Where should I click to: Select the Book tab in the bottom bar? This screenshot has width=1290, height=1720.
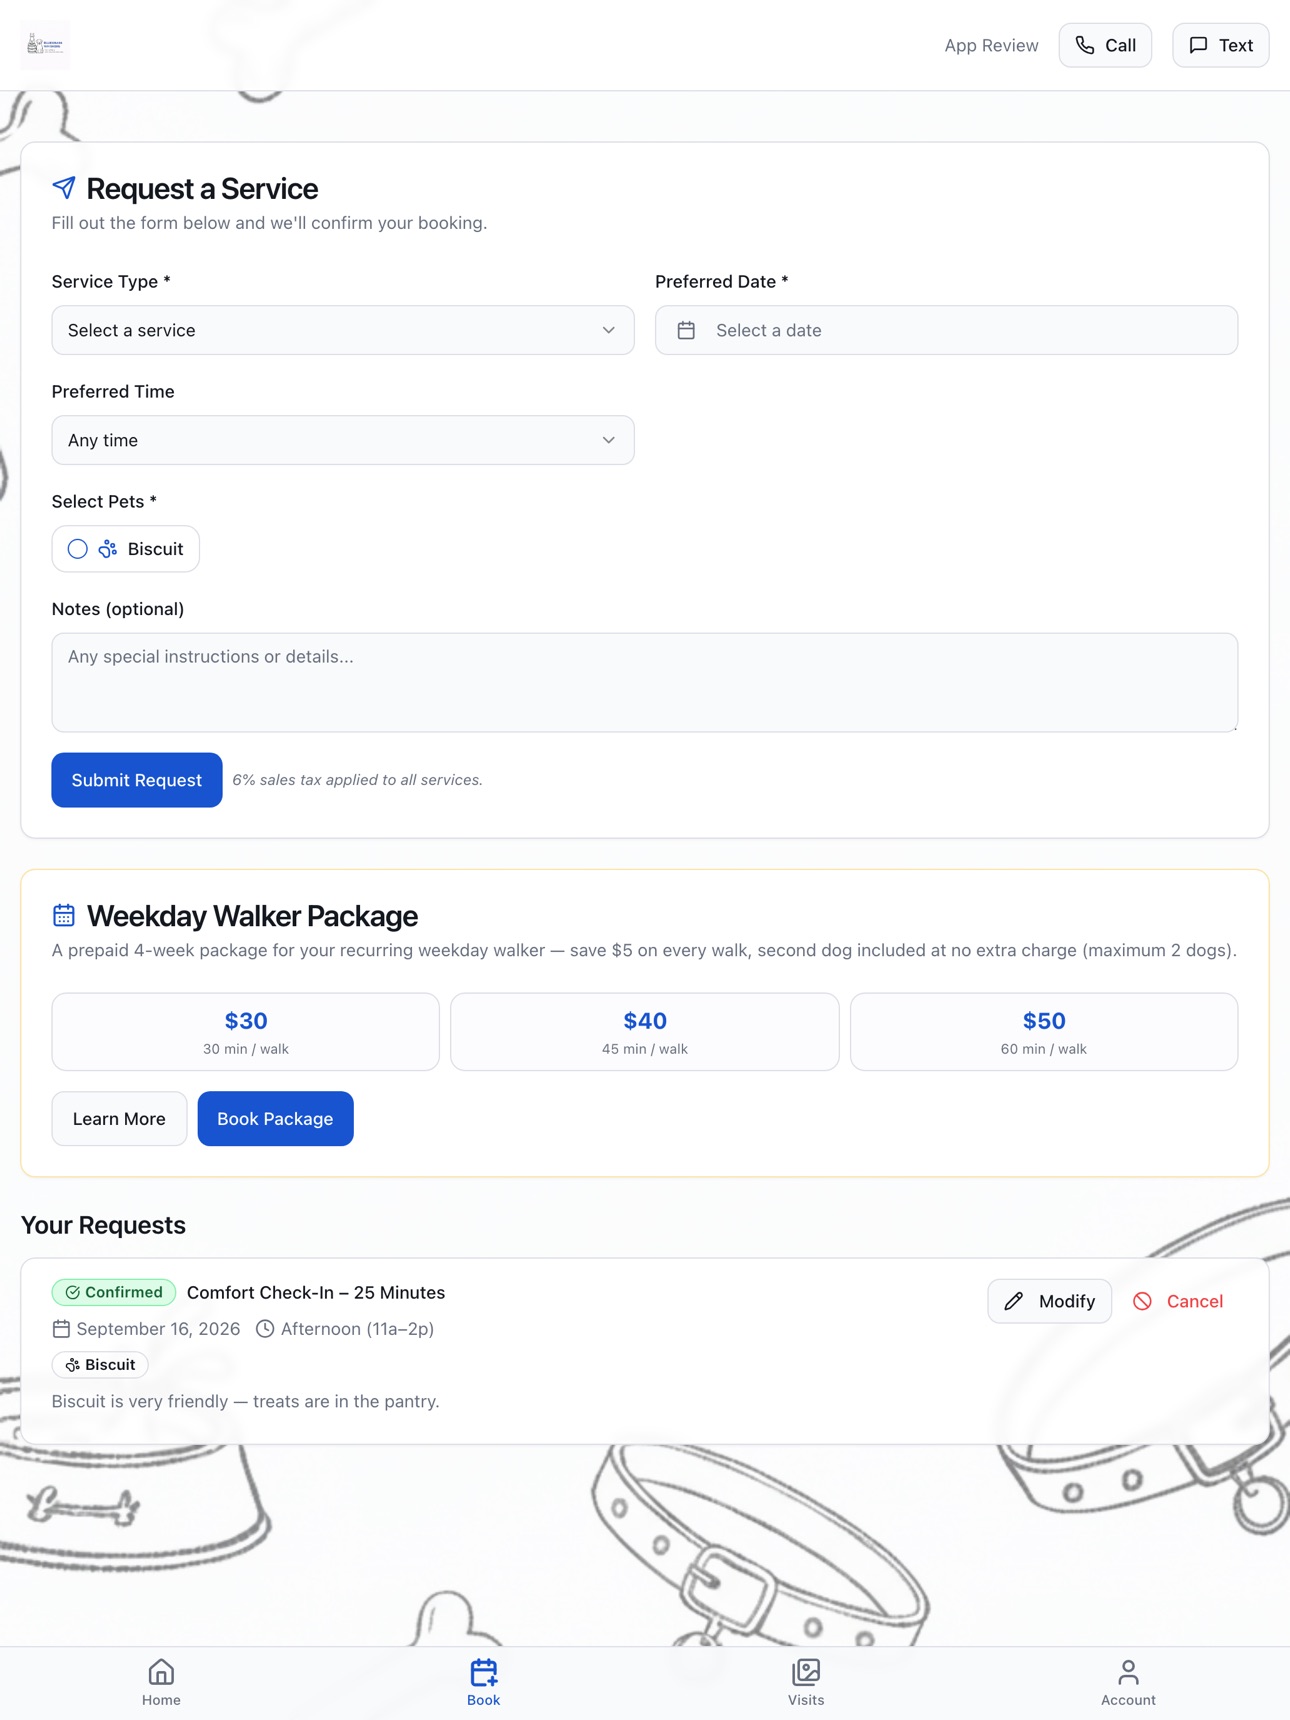pyautogui.click(x=484, y=1683)
